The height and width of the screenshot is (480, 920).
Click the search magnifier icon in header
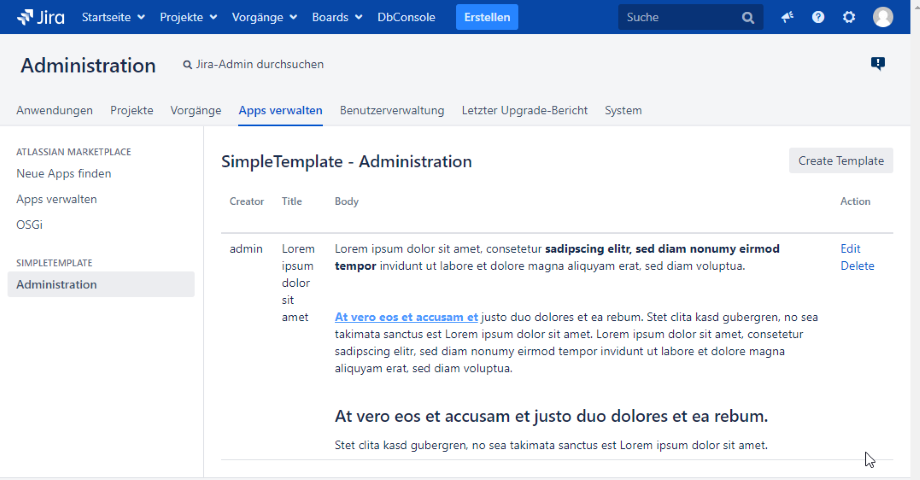pos(748,18)
